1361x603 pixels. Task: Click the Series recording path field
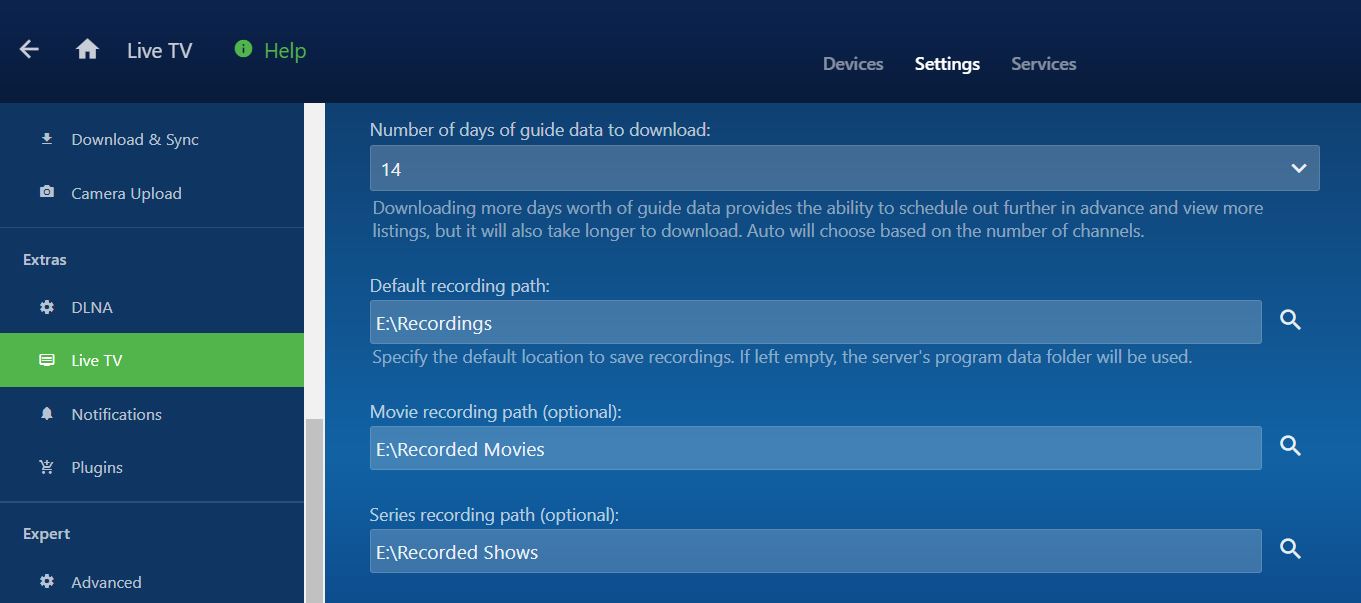pos(815,551)
